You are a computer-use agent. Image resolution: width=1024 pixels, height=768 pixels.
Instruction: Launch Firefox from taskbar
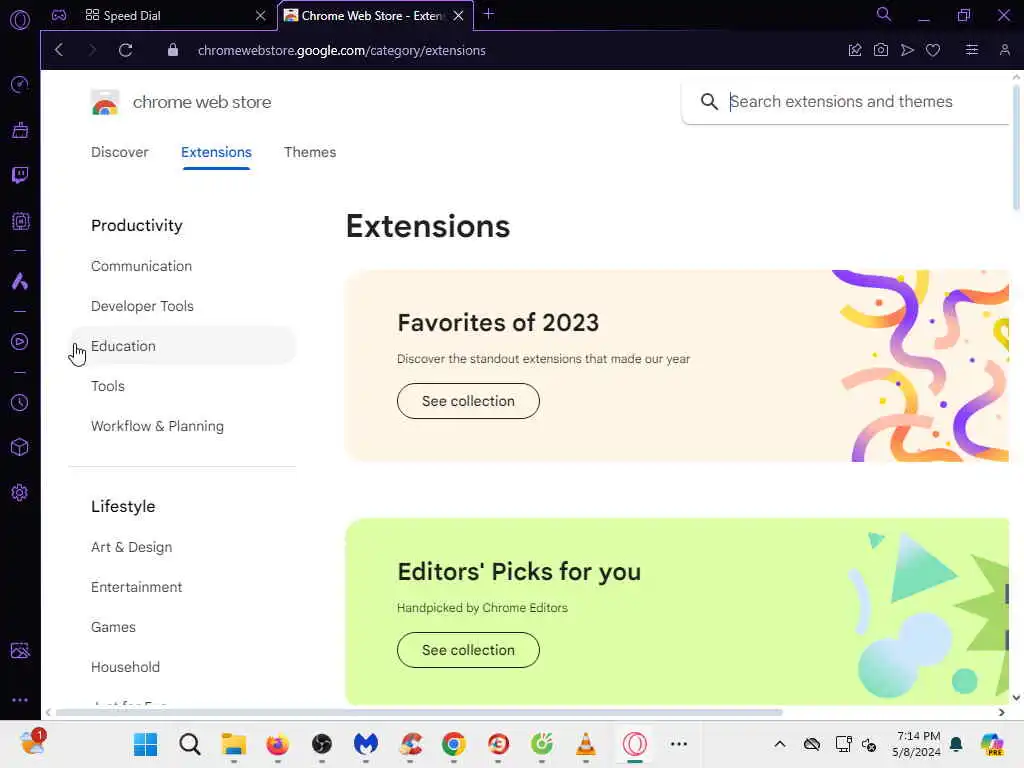click(x=278, y=744)
